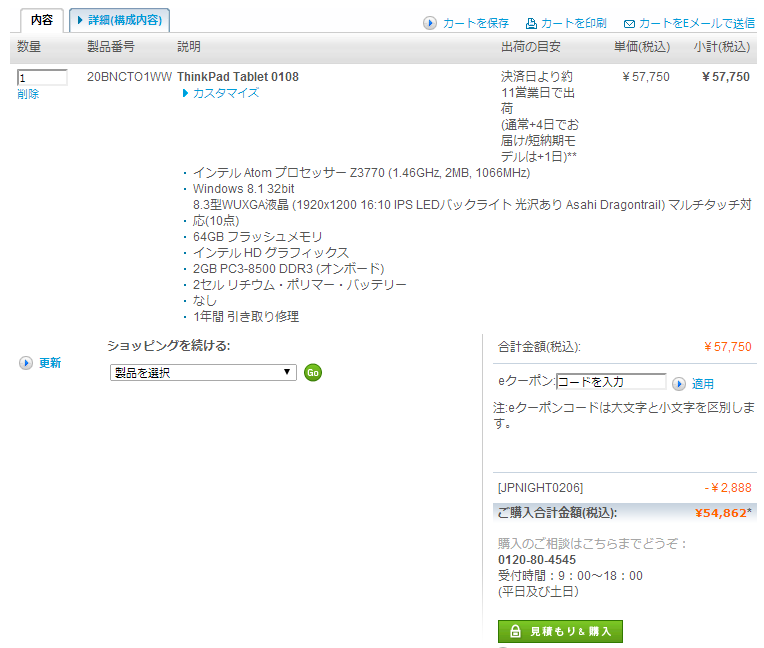Open カスタマイズ for ThinkPad Tablet
The width and height of the screenshot is (764, 648).
click(x=225, y=93)
